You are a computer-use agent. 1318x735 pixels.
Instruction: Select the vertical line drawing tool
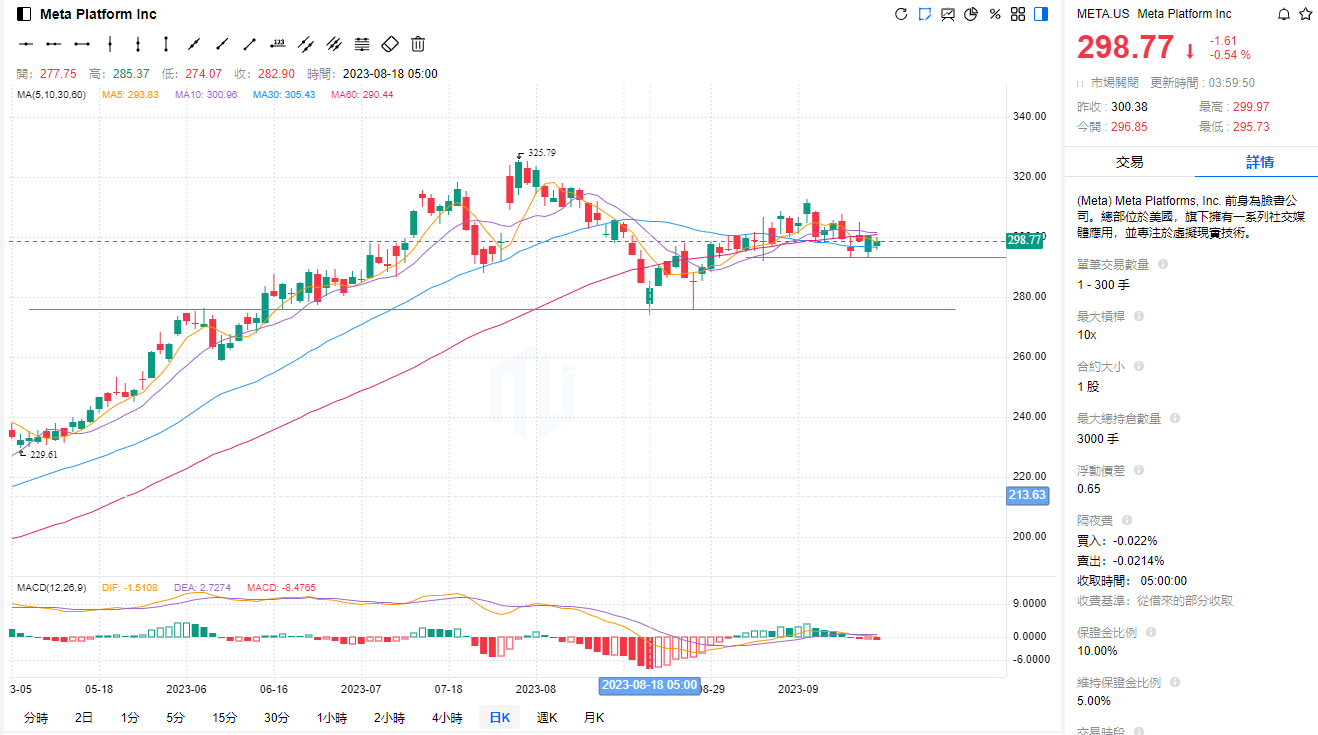110,44
